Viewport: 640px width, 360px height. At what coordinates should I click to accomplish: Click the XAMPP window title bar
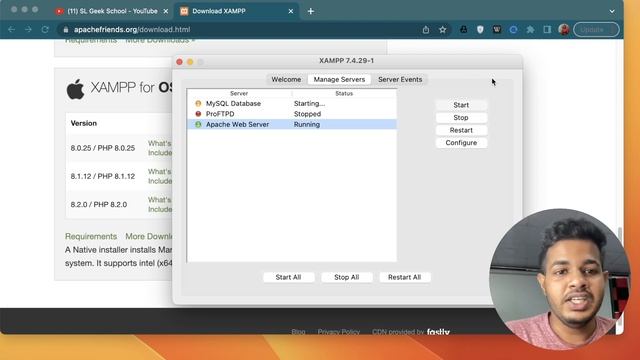point(347,61)
